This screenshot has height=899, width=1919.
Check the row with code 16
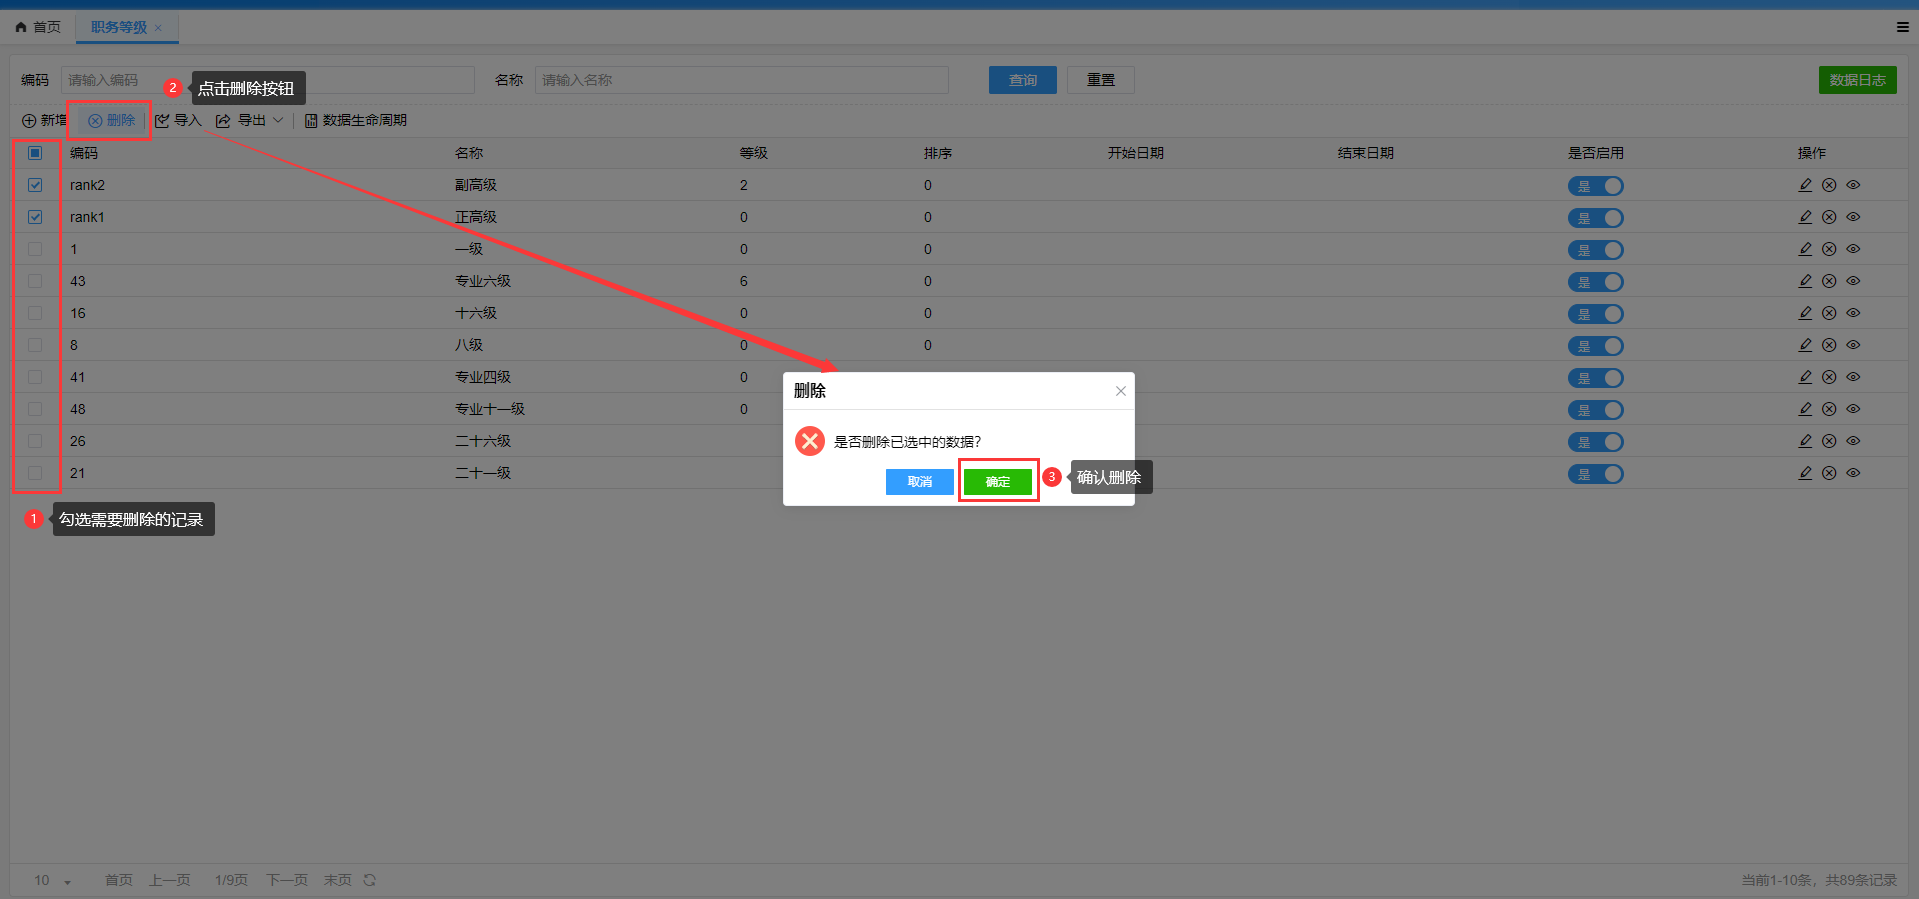[x=35, y=313]
